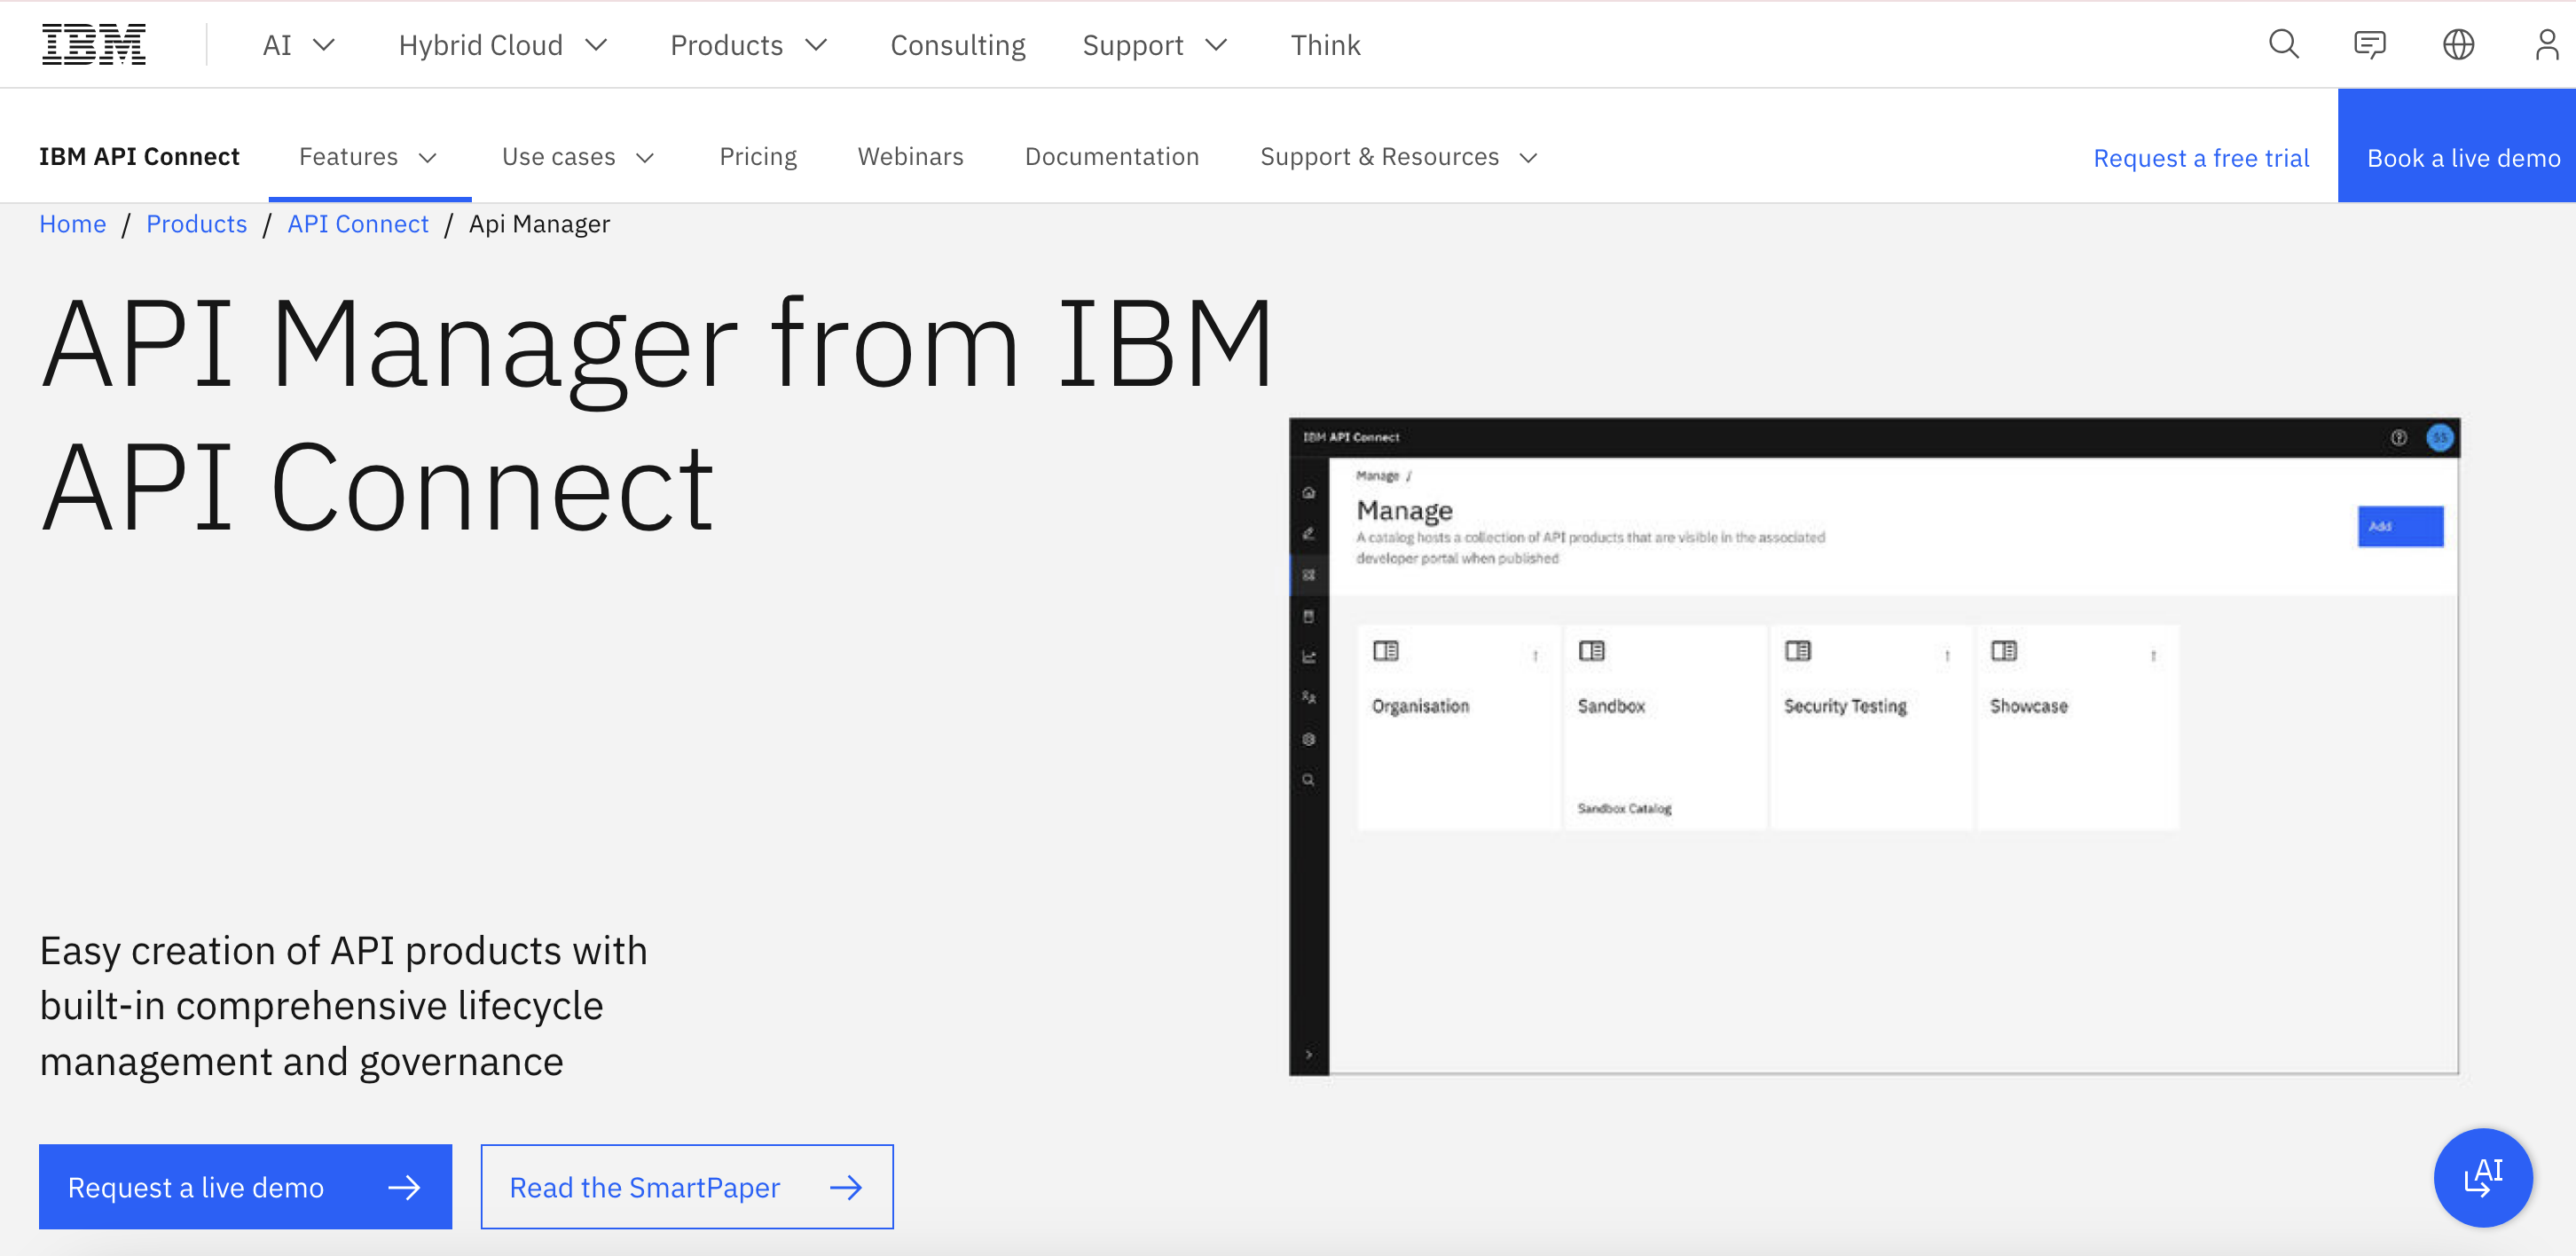2576x1256 pixels.
Task: Click the settings icon in screenshot sidebar
Action: tap(1309, 739)
